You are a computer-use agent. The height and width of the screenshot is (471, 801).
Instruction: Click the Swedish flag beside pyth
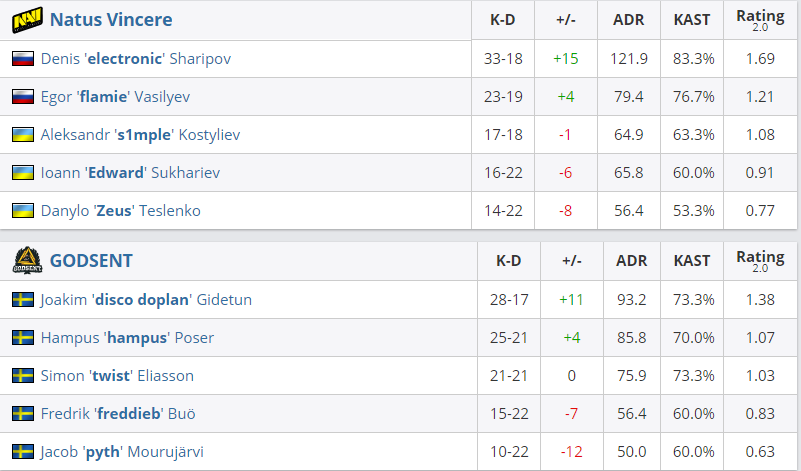coord(22,452)
